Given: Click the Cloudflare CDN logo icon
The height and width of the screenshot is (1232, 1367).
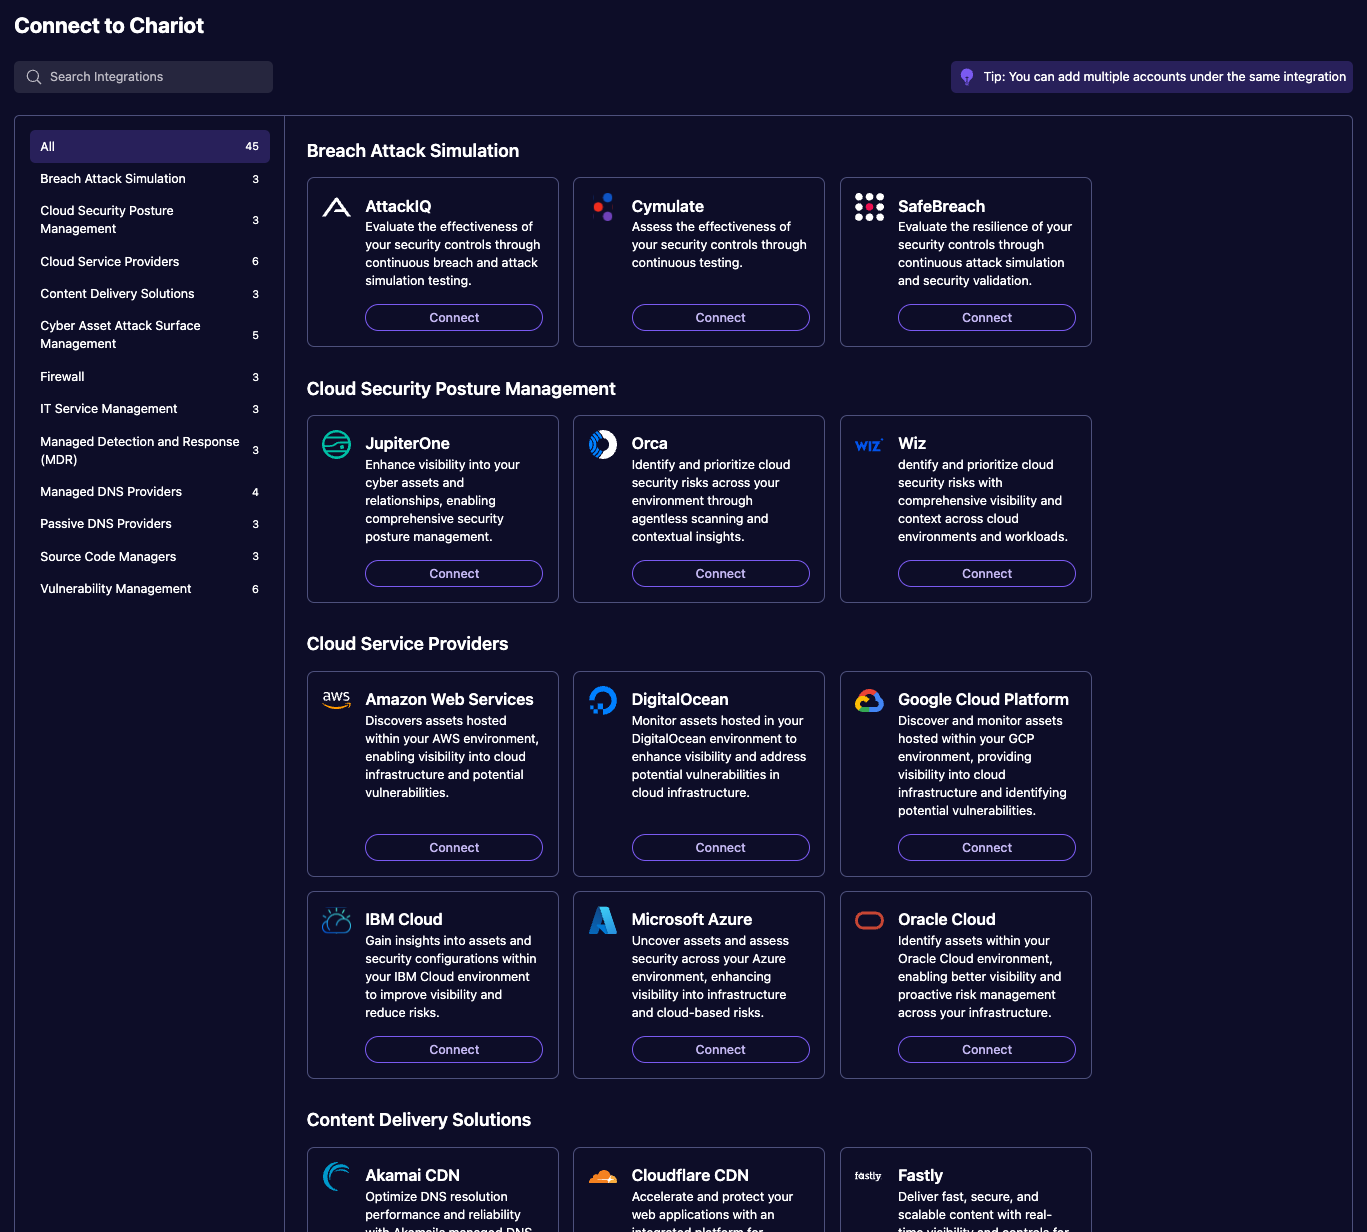Looking at the screenshot, I should click(603, 1177).
